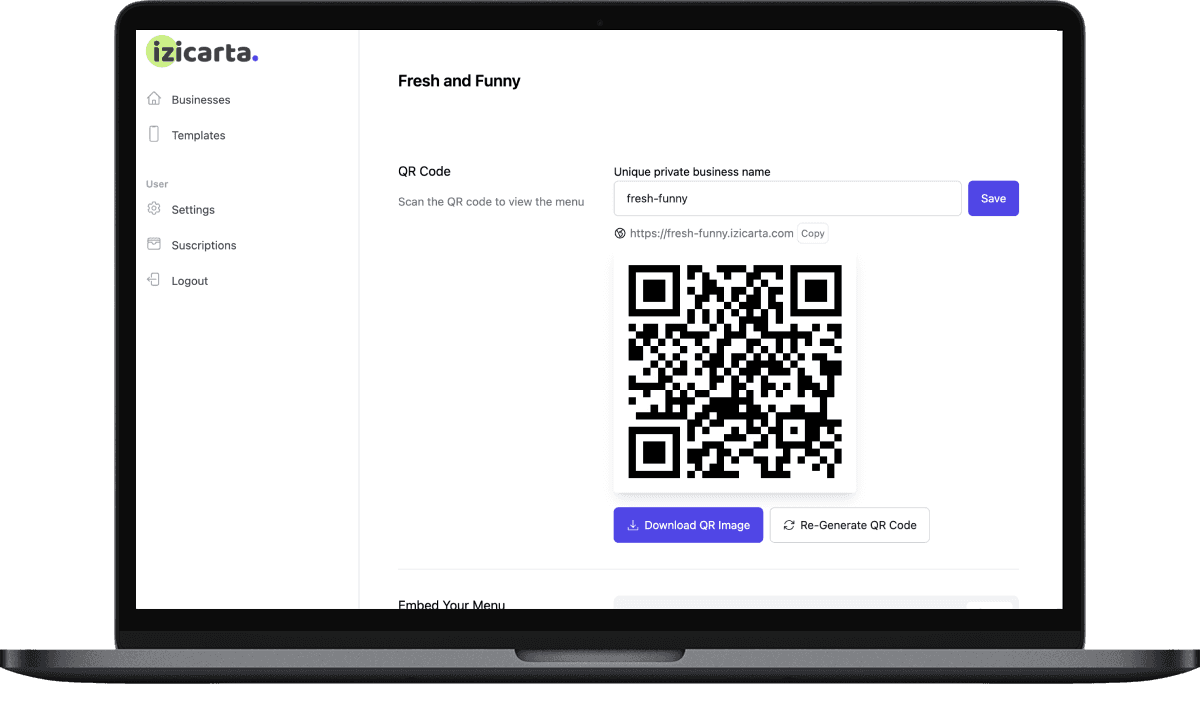Re-Generate the QR Code
This screenshot has width=1200, height=706.
849,525
